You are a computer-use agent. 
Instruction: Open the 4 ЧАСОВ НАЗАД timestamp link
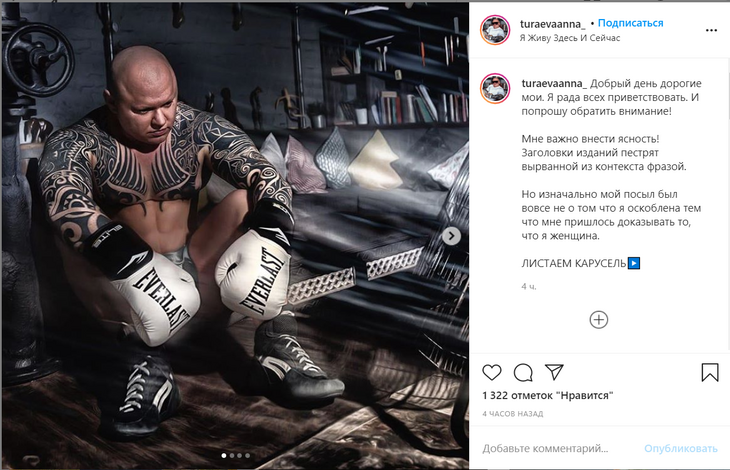tap(513, 414)
